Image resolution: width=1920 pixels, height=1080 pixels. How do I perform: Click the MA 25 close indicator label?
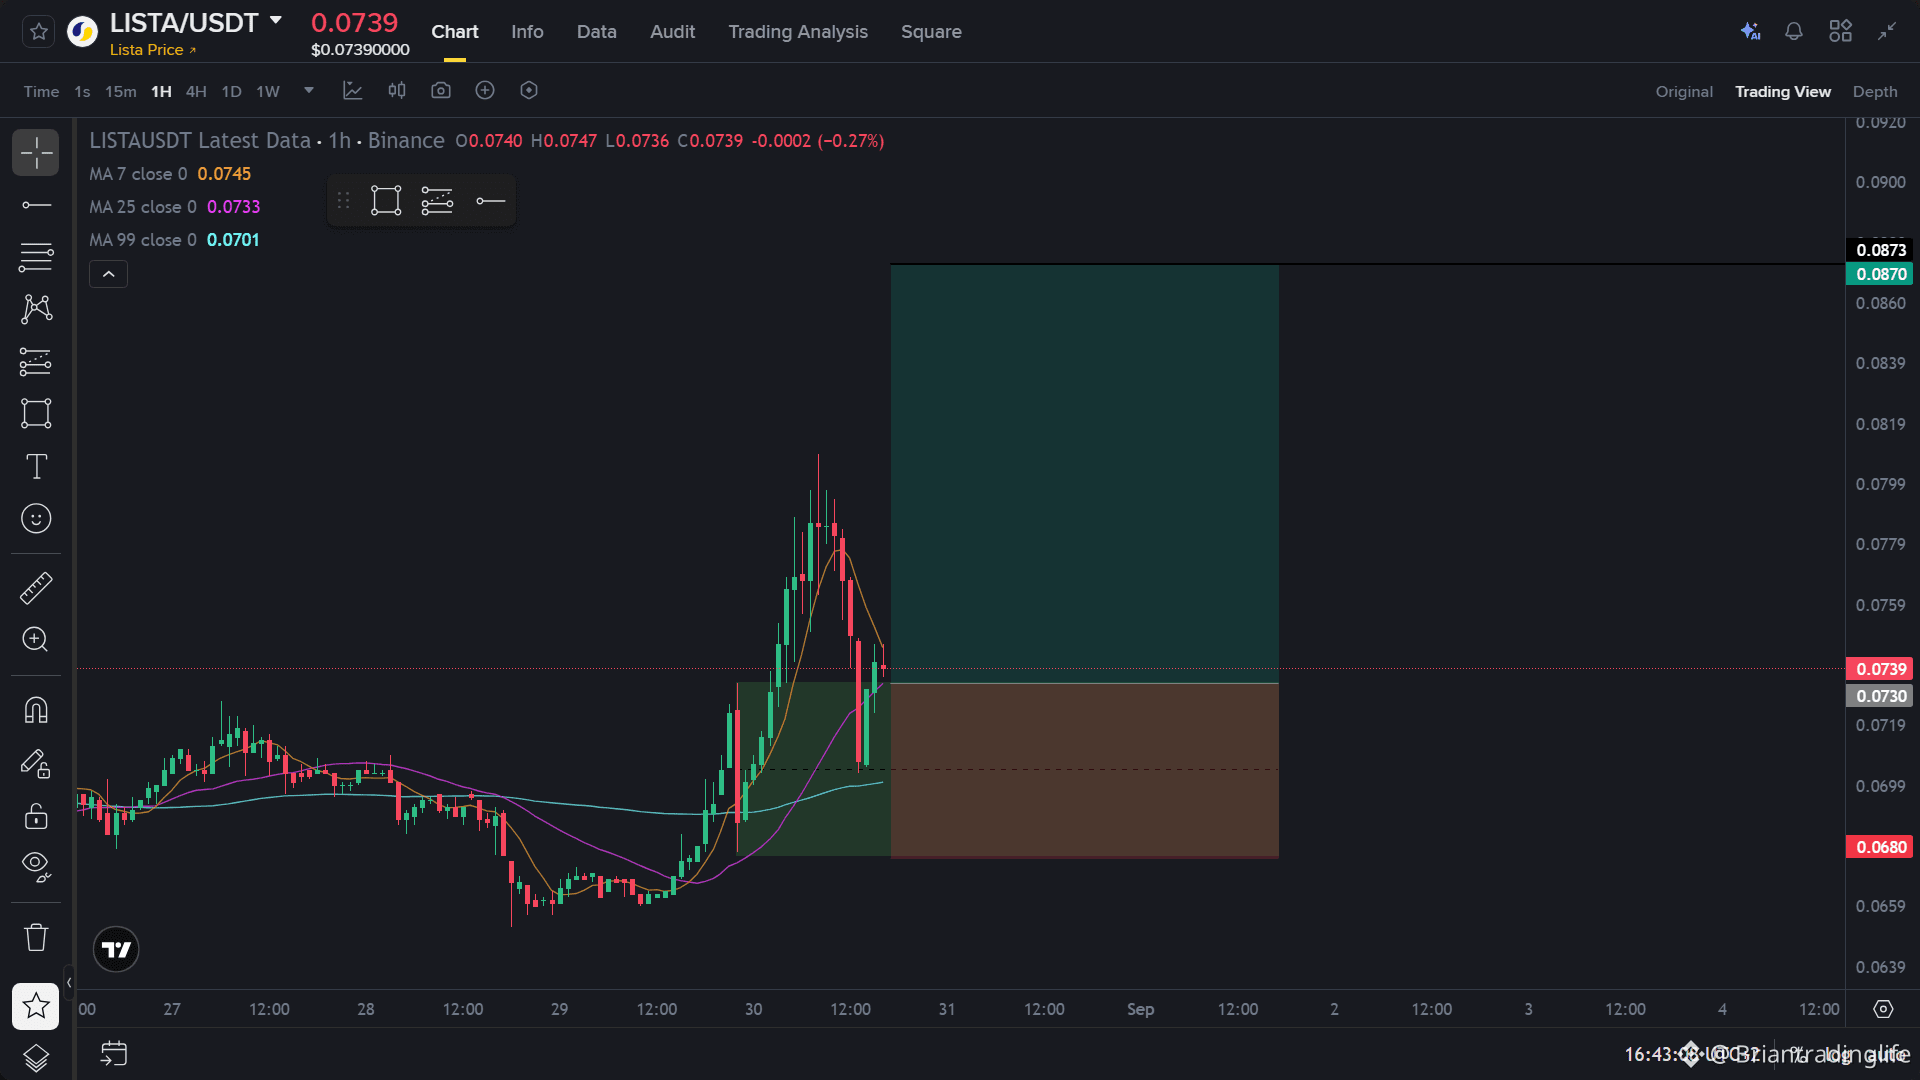(143, 207)
